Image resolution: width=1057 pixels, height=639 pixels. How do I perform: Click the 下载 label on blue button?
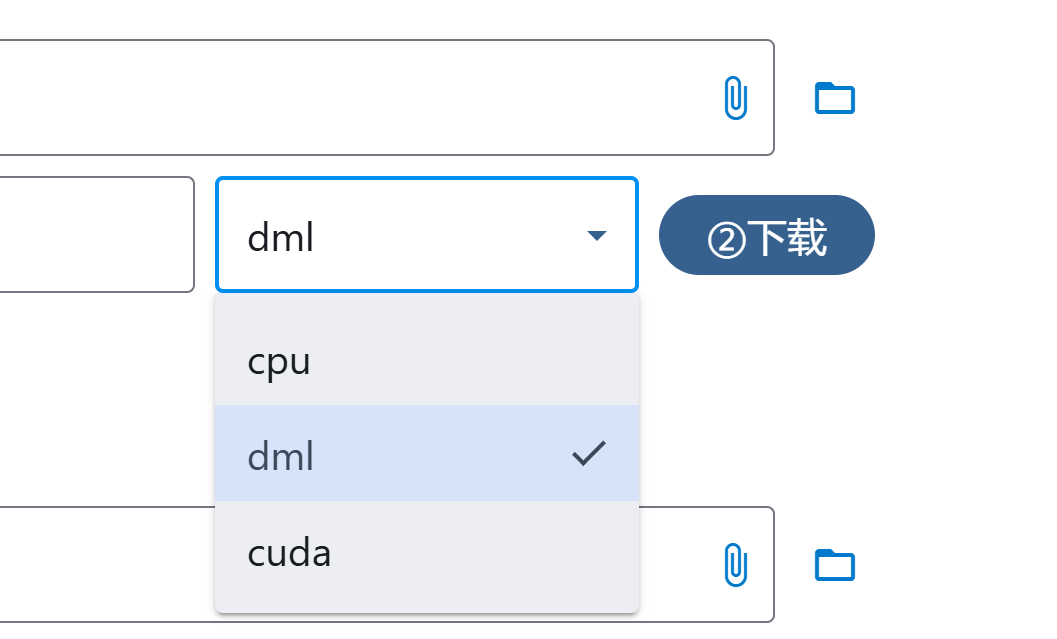pos(788,238)
